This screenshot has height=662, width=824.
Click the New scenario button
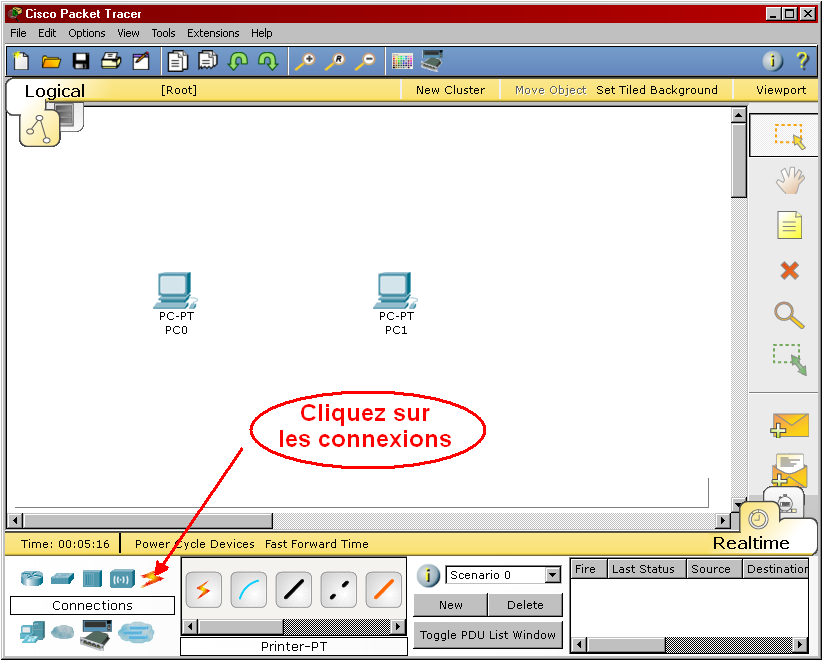coord(450,605)
